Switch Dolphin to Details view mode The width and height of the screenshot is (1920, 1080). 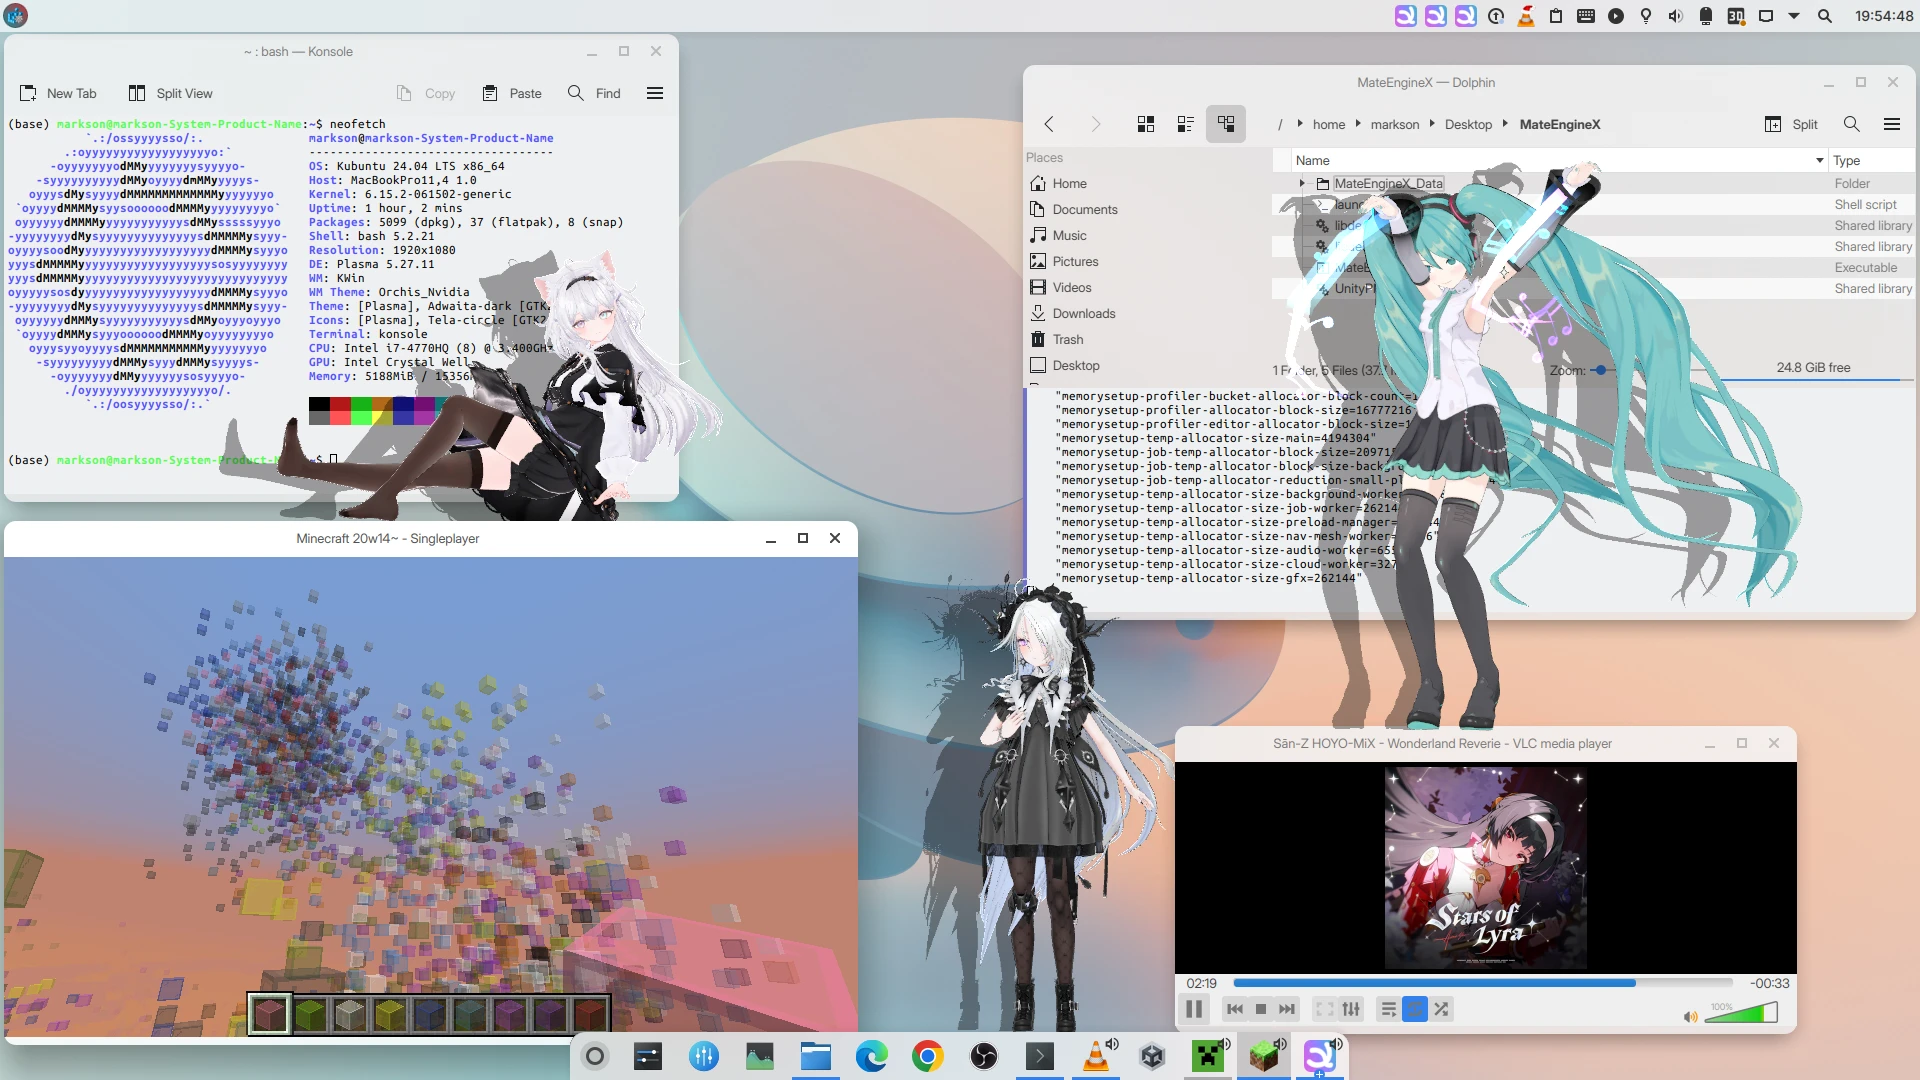point(1226,124)
